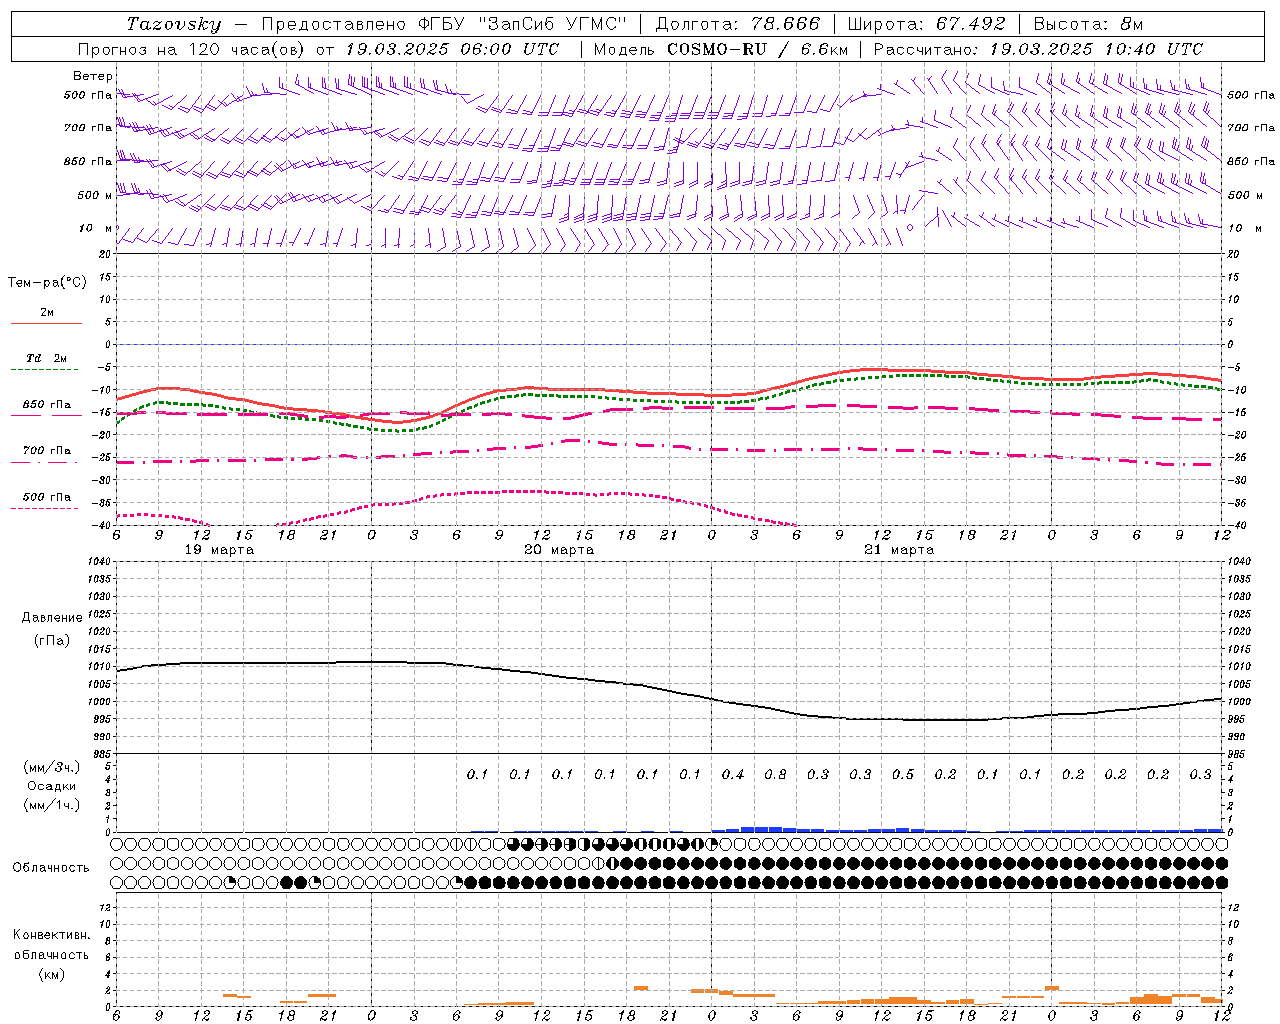Click the Высота: 8м field
Viewport: 1280px width, 1024px height.
click(1088, 24)
